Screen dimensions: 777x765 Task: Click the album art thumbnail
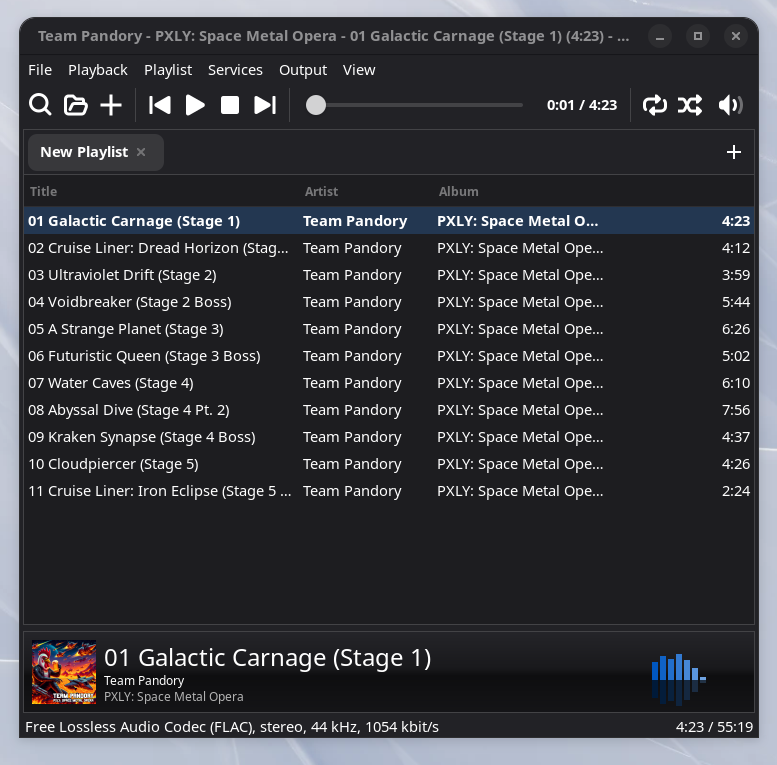click(x=64, y=672)
